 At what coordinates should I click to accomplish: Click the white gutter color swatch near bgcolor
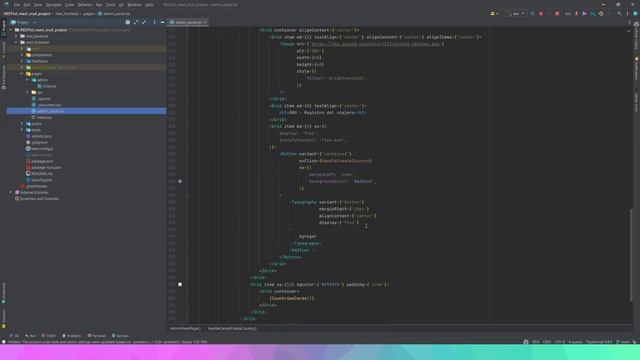point(180,284)
